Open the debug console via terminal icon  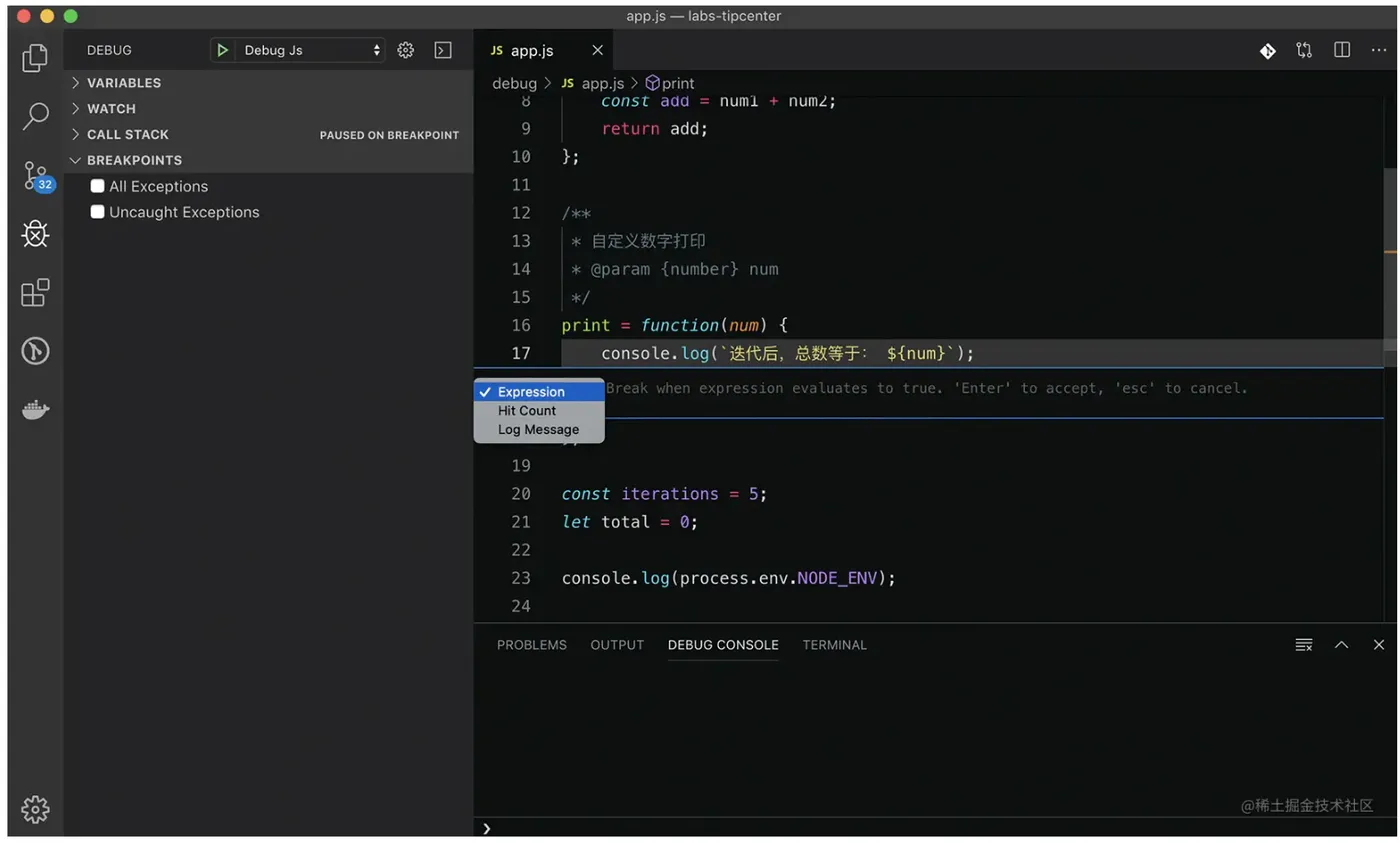point(442,50)
